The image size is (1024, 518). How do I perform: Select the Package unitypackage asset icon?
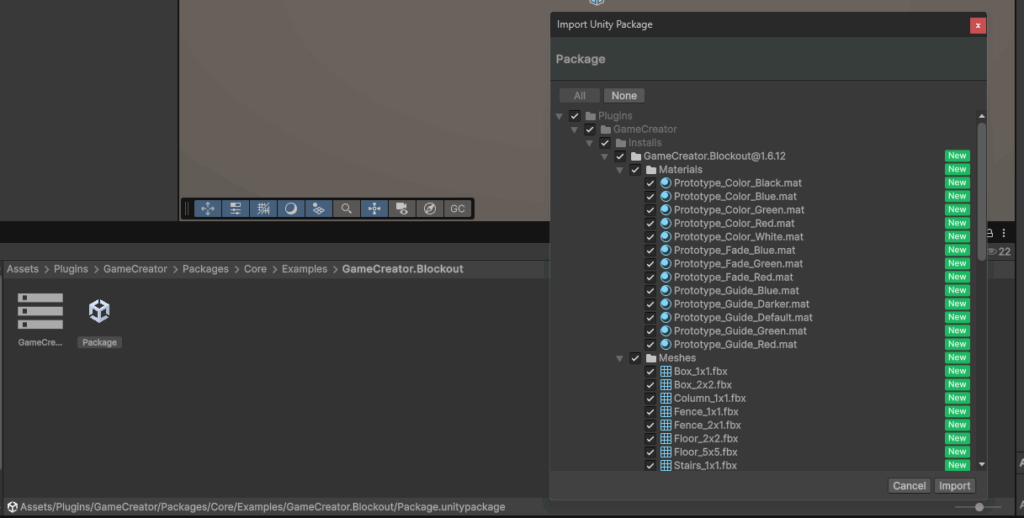pos(99,311)
